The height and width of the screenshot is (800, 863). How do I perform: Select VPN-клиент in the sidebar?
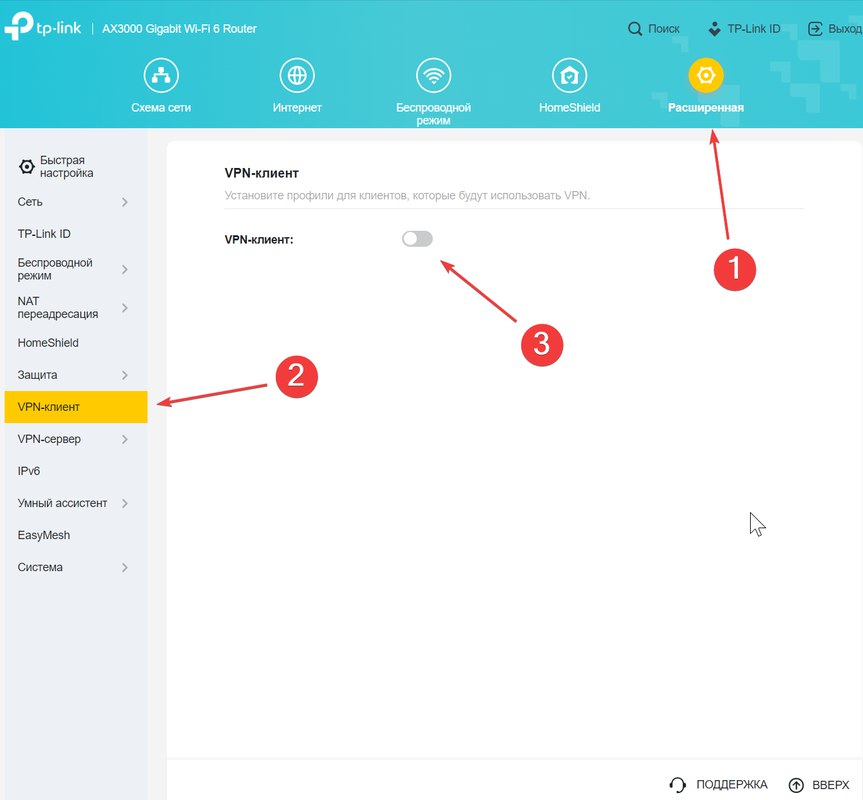click(x=75, y=407)
